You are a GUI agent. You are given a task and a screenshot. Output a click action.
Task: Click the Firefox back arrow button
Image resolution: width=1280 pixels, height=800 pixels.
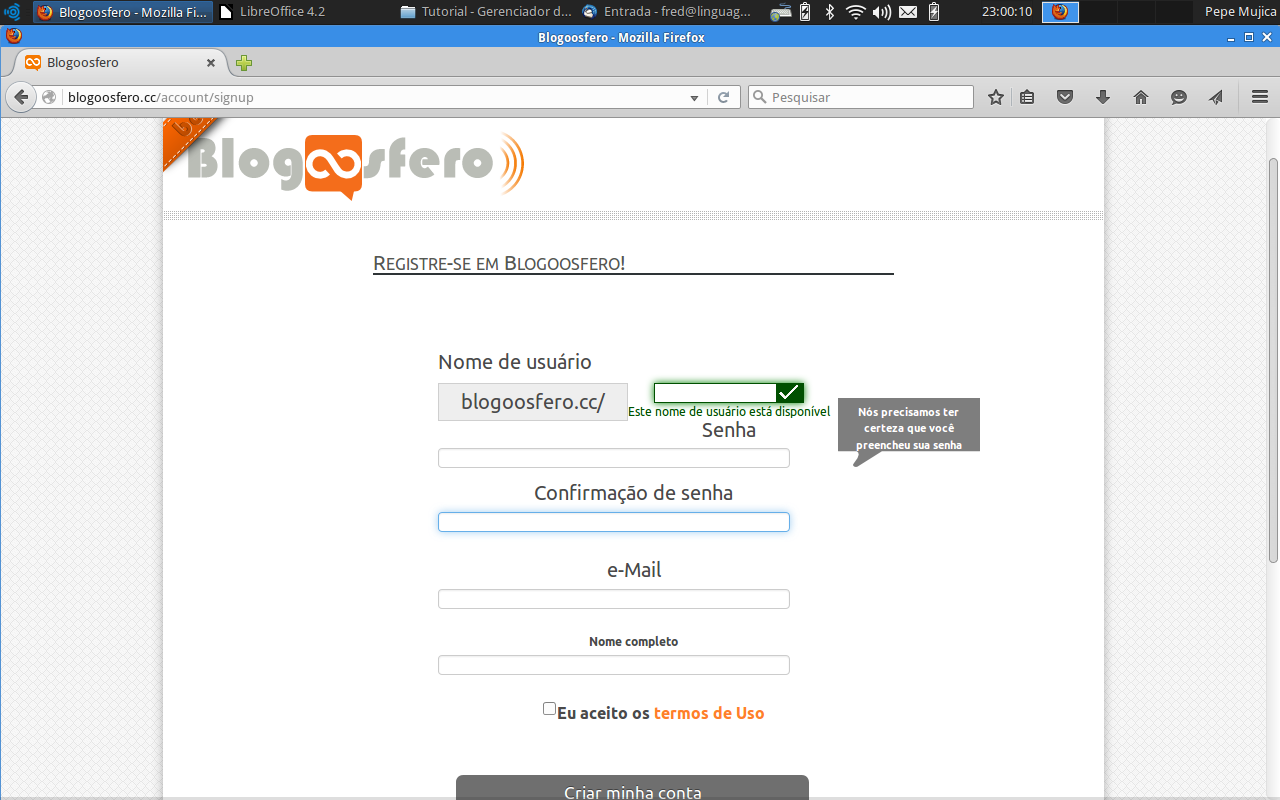[x=21, y=97]
